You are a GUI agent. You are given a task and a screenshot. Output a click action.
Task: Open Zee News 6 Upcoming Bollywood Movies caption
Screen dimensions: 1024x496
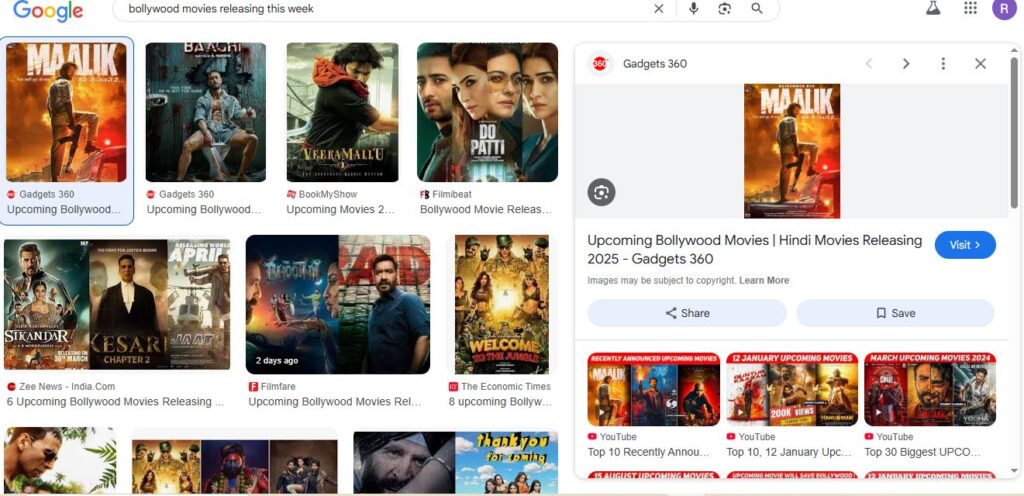[x=115, y=402]
